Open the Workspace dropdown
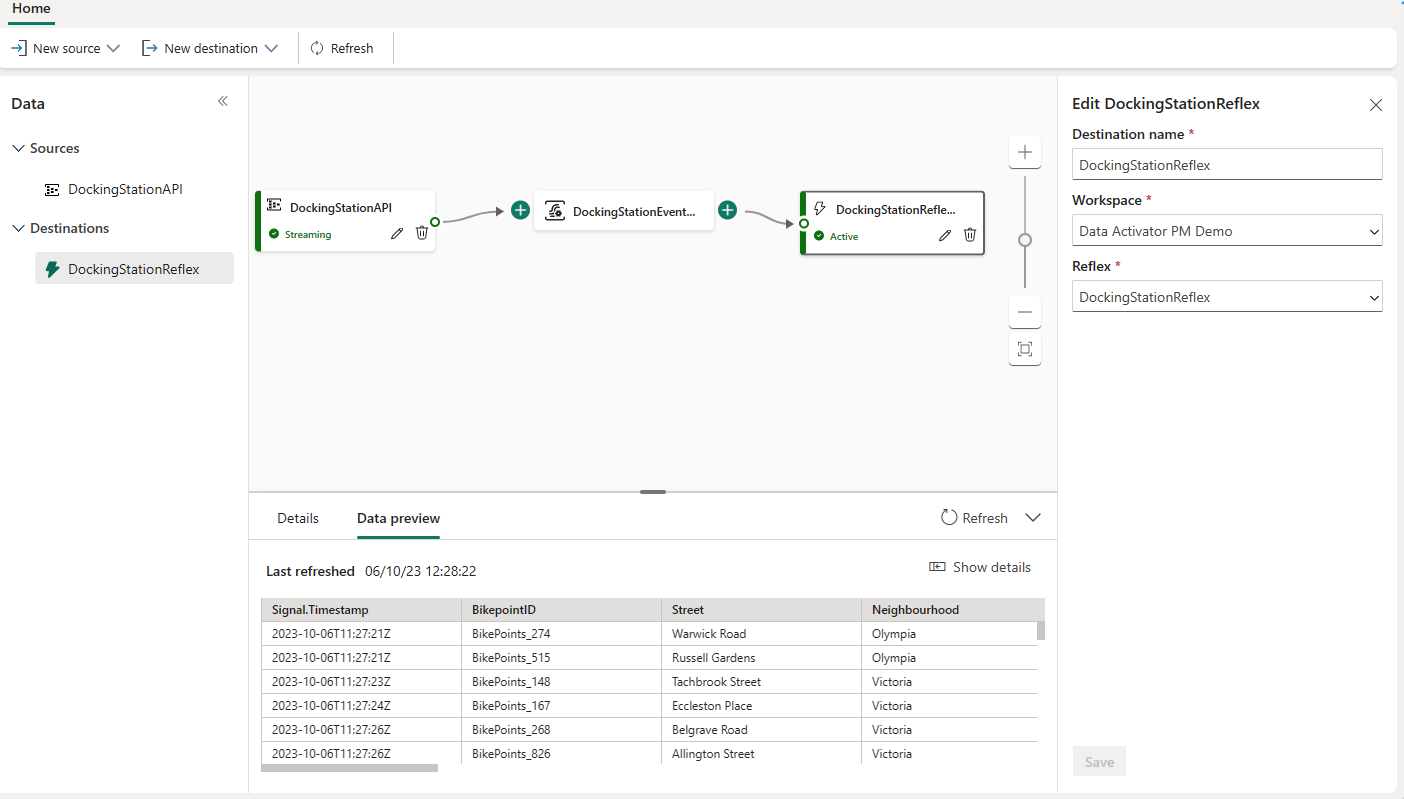The image size is (1404, 799). click(1227, 231)
